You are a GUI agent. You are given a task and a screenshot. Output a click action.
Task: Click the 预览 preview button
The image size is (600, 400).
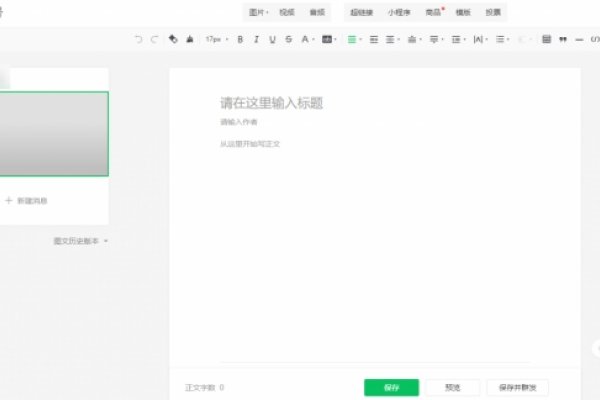453,387
